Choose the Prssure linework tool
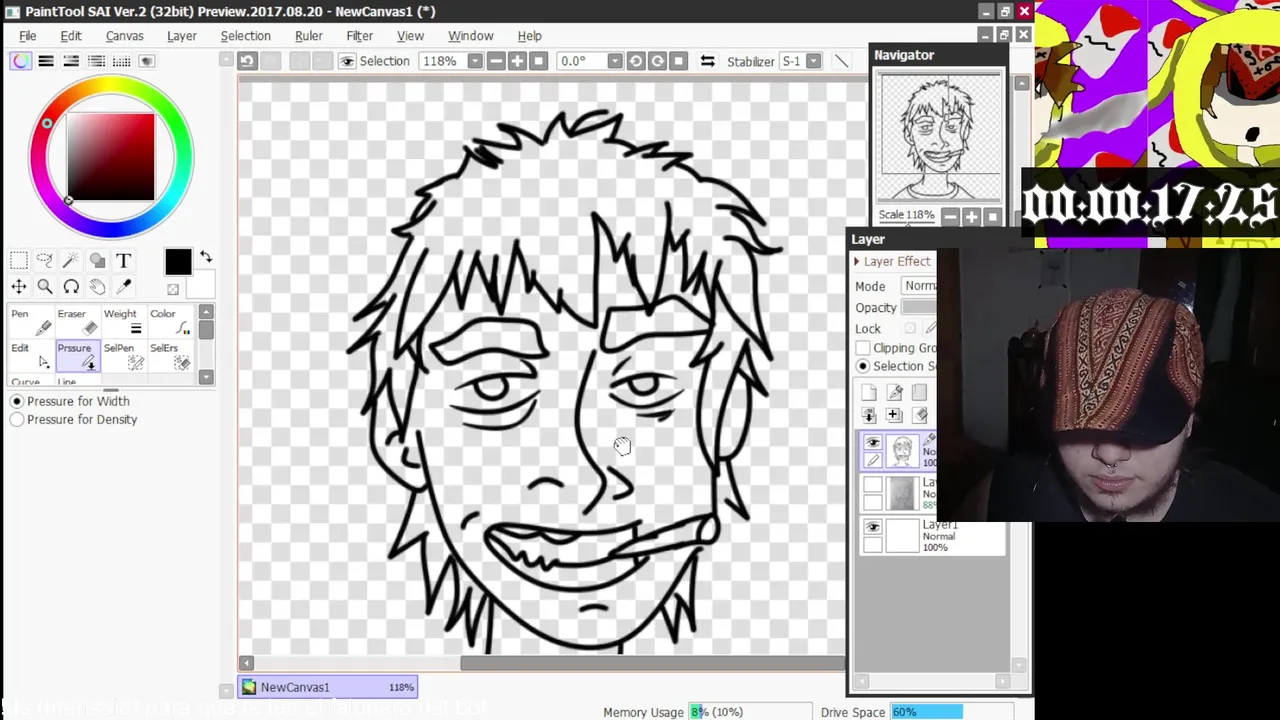Image resolution: width=1280 pixels, height=720 pixels. coord(76,356)
